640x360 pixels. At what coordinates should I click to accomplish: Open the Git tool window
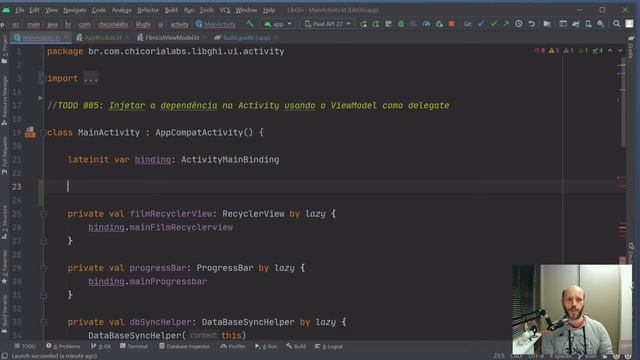point(101,346)
